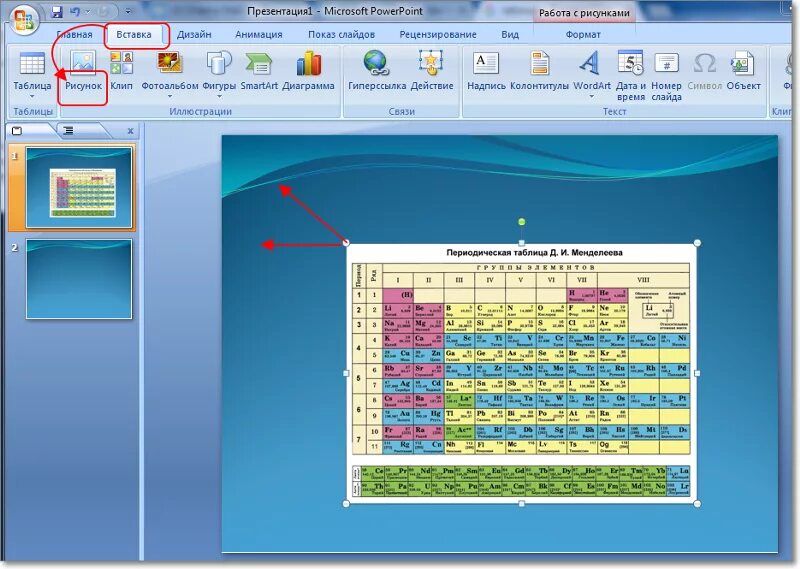
Task: Insert a SmartArt graphic
Action: click(x=259, y=71)
